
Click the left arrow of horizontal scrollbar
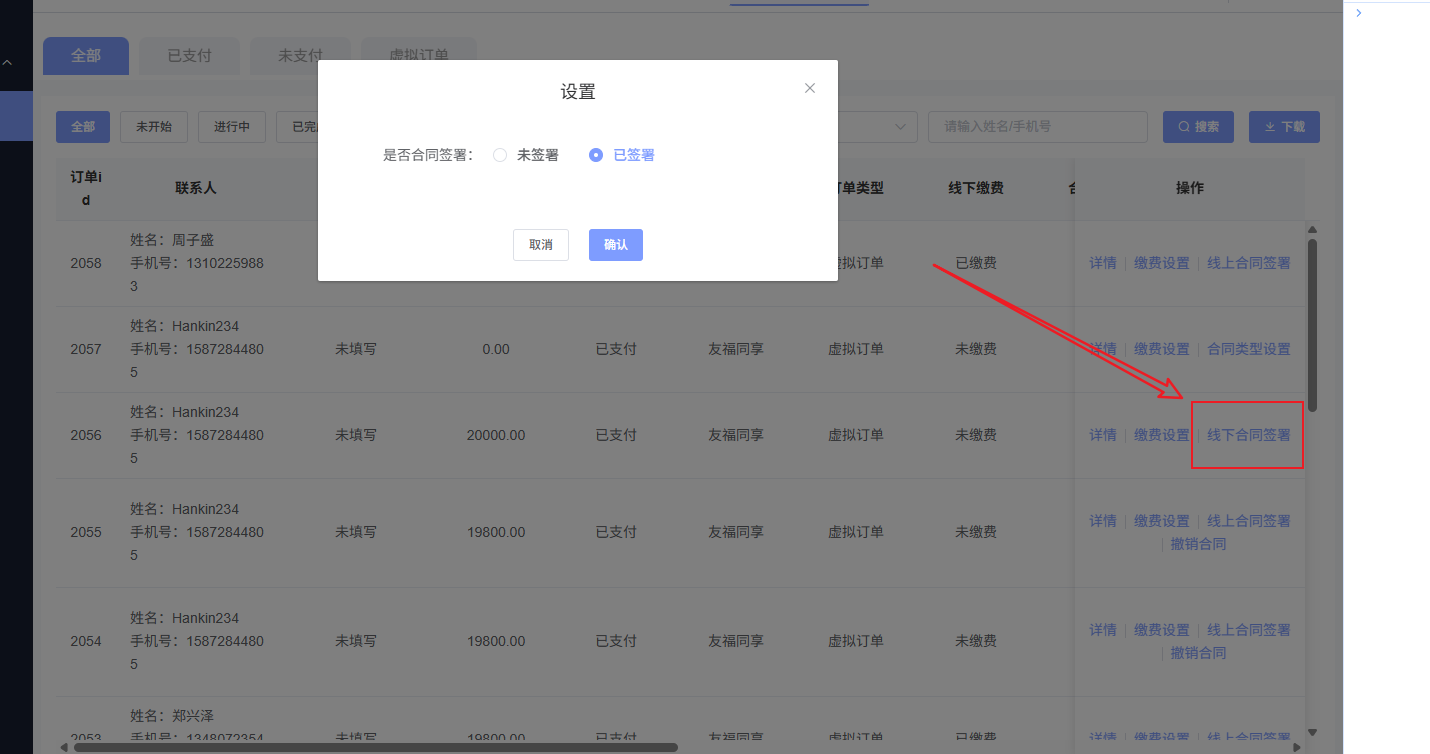(x=64, y=747)
